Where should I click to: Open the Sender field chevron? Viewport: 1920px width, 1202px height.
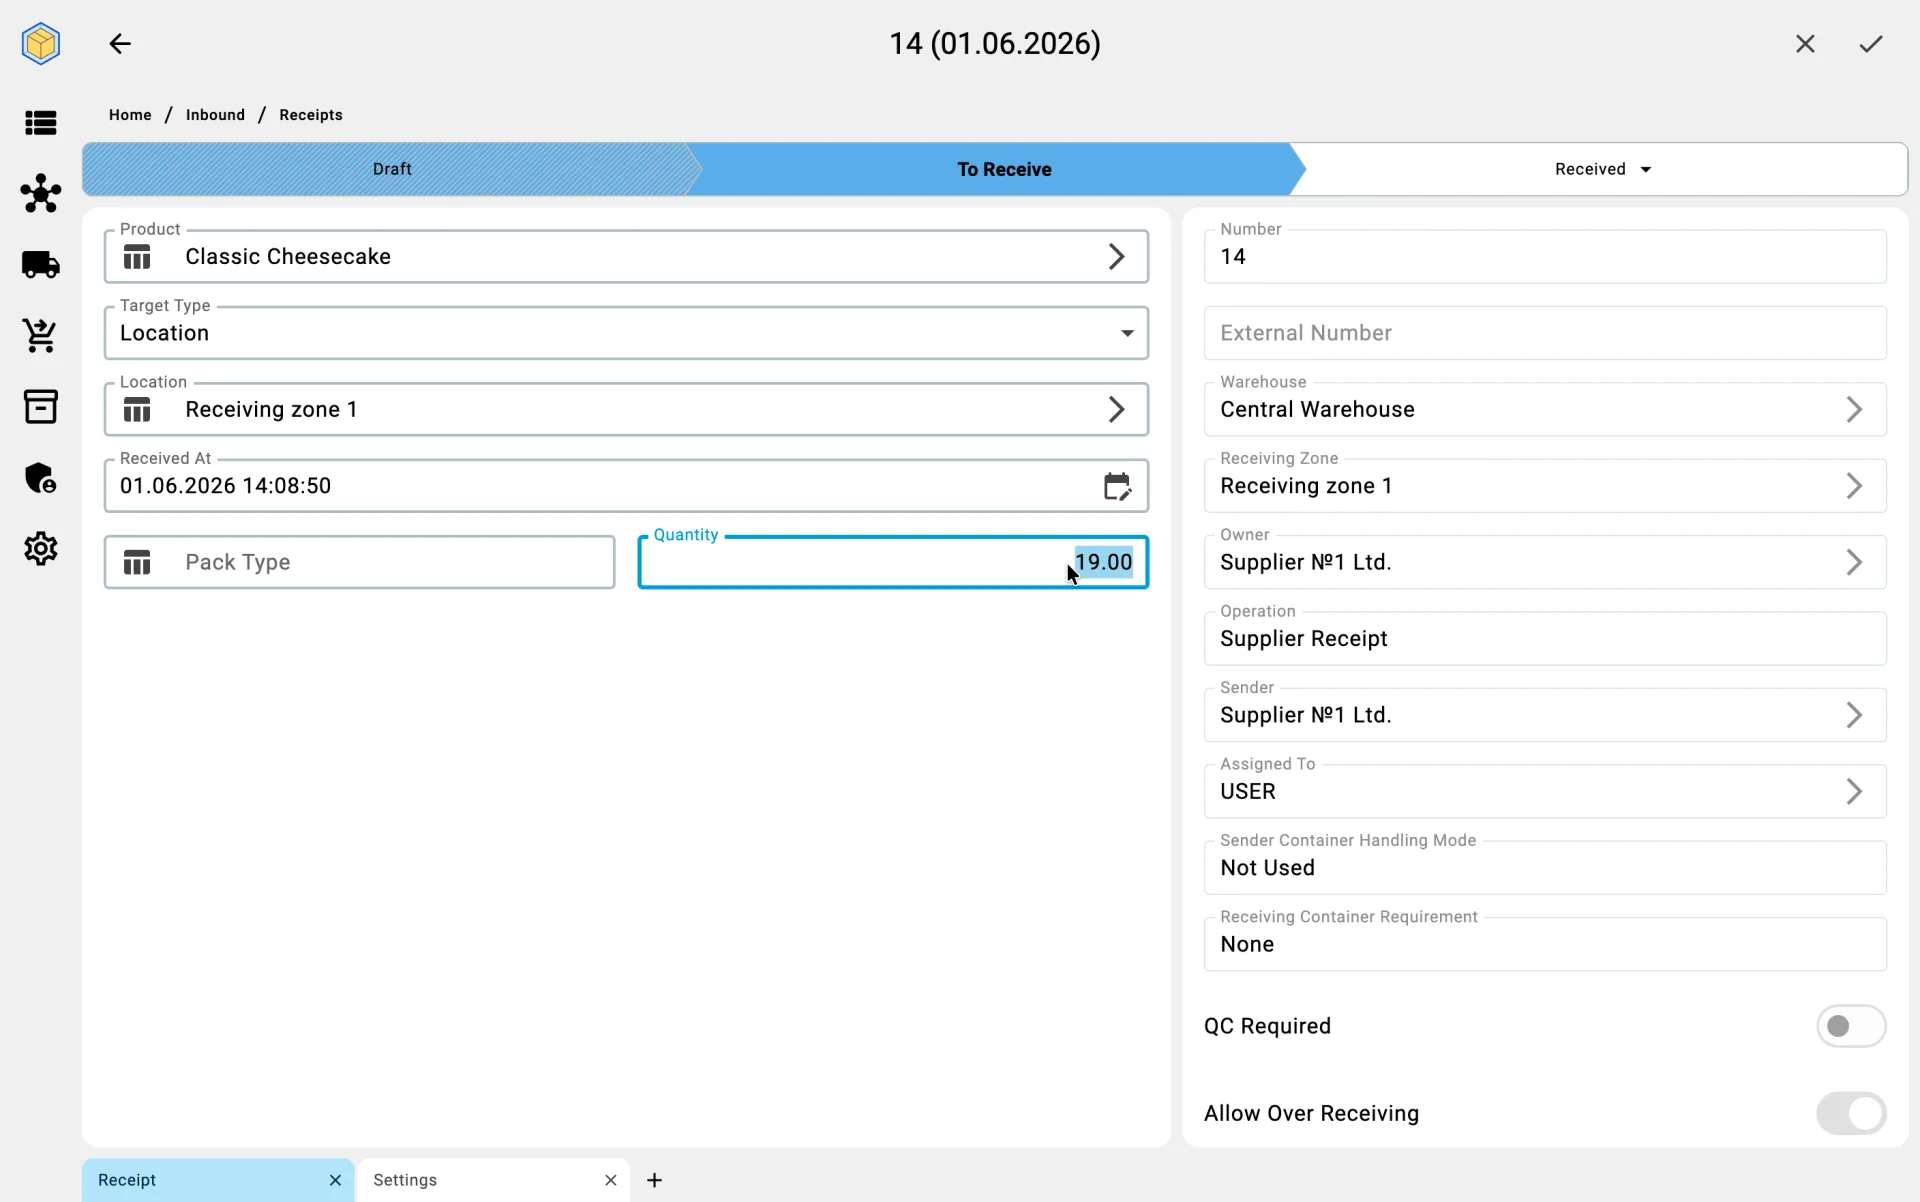click(x=1854, y=715)
